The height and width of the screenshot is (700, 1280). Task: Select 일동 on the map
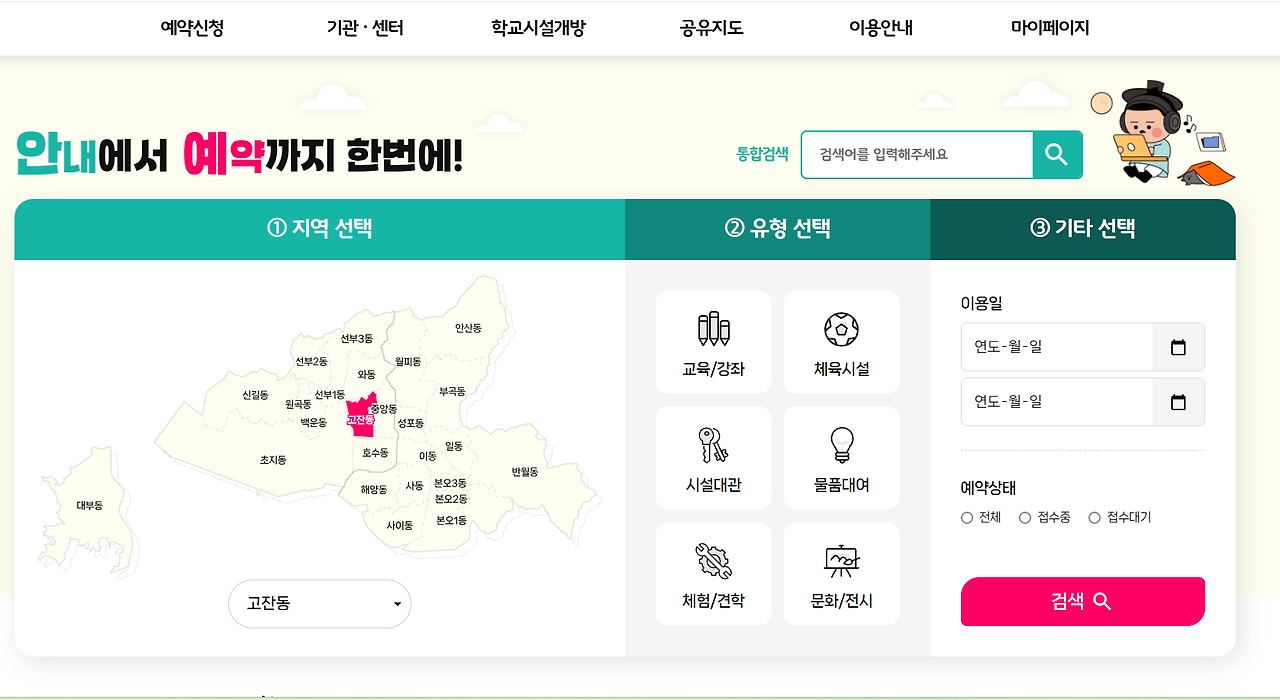454,447
